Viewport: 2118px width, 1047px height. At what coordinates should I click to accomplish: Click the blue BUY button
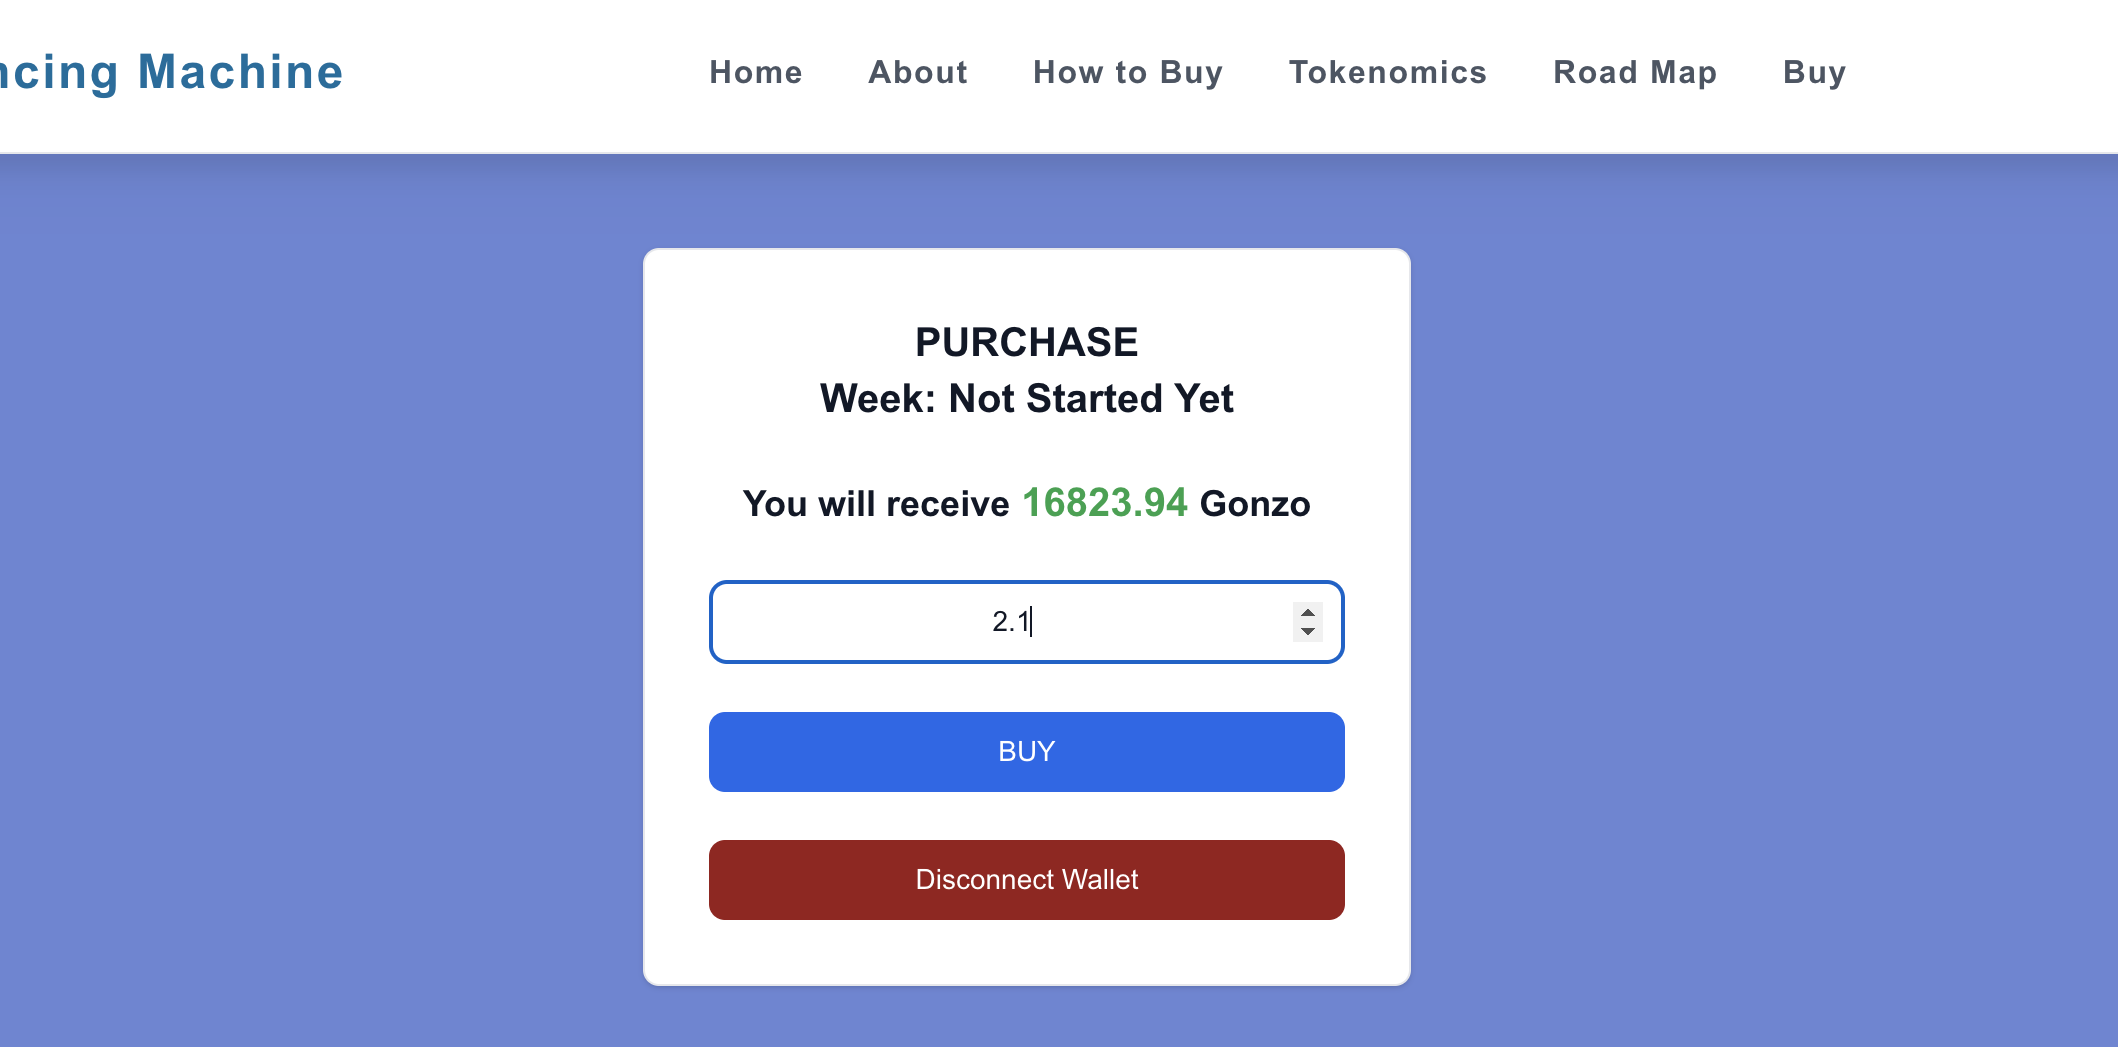[x=1027, y=752]
